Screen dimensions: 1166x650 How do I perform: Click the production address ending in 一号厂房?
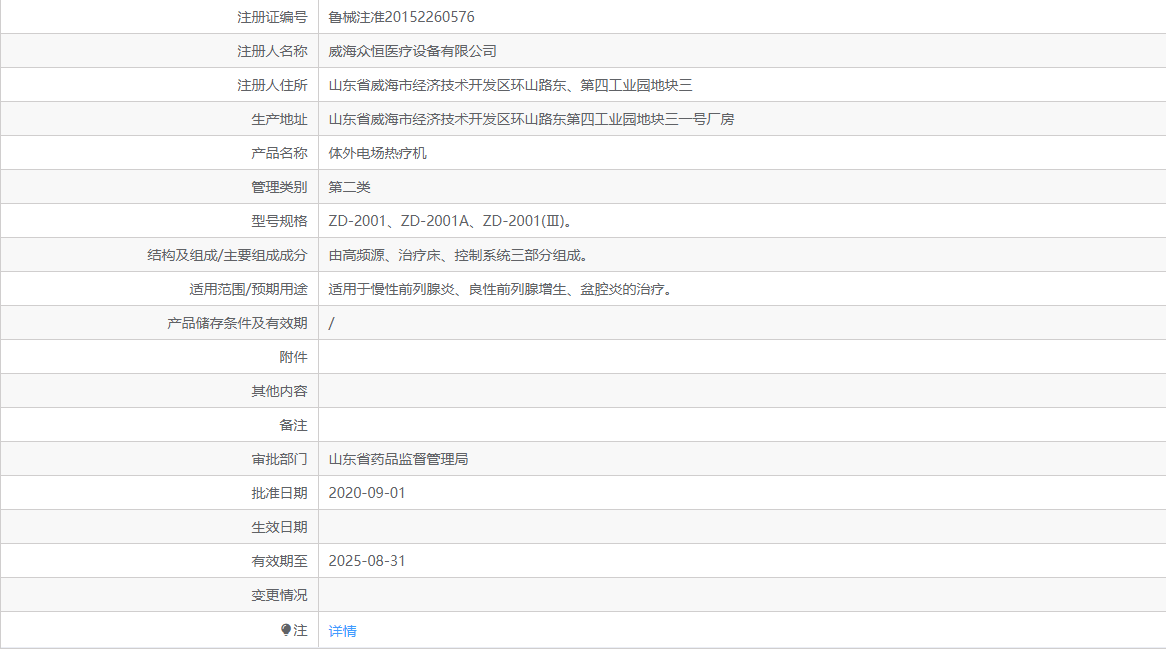click(x=531, y=119)
